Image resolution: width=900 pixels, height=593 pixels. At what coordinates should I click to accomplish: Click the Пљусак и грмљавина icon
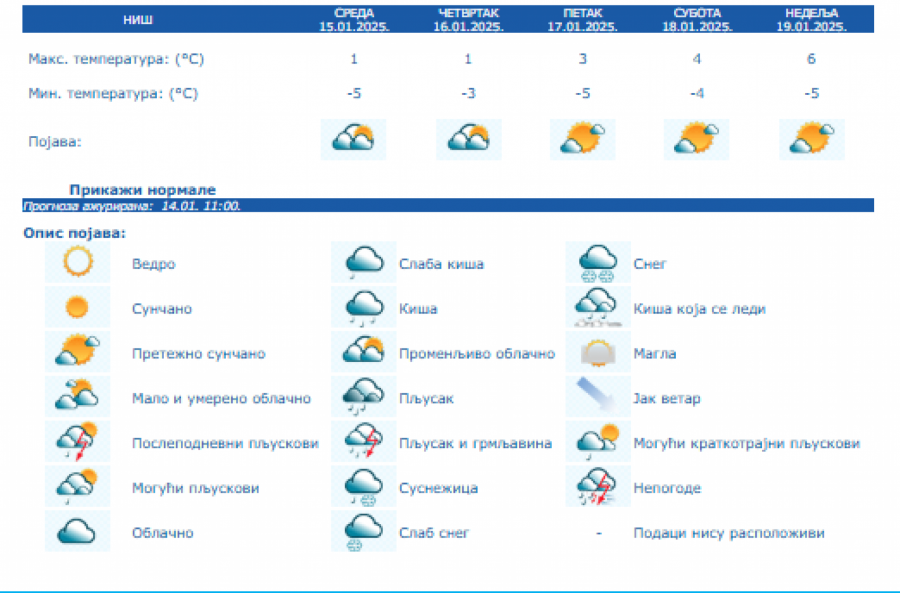tap(364, 443)
